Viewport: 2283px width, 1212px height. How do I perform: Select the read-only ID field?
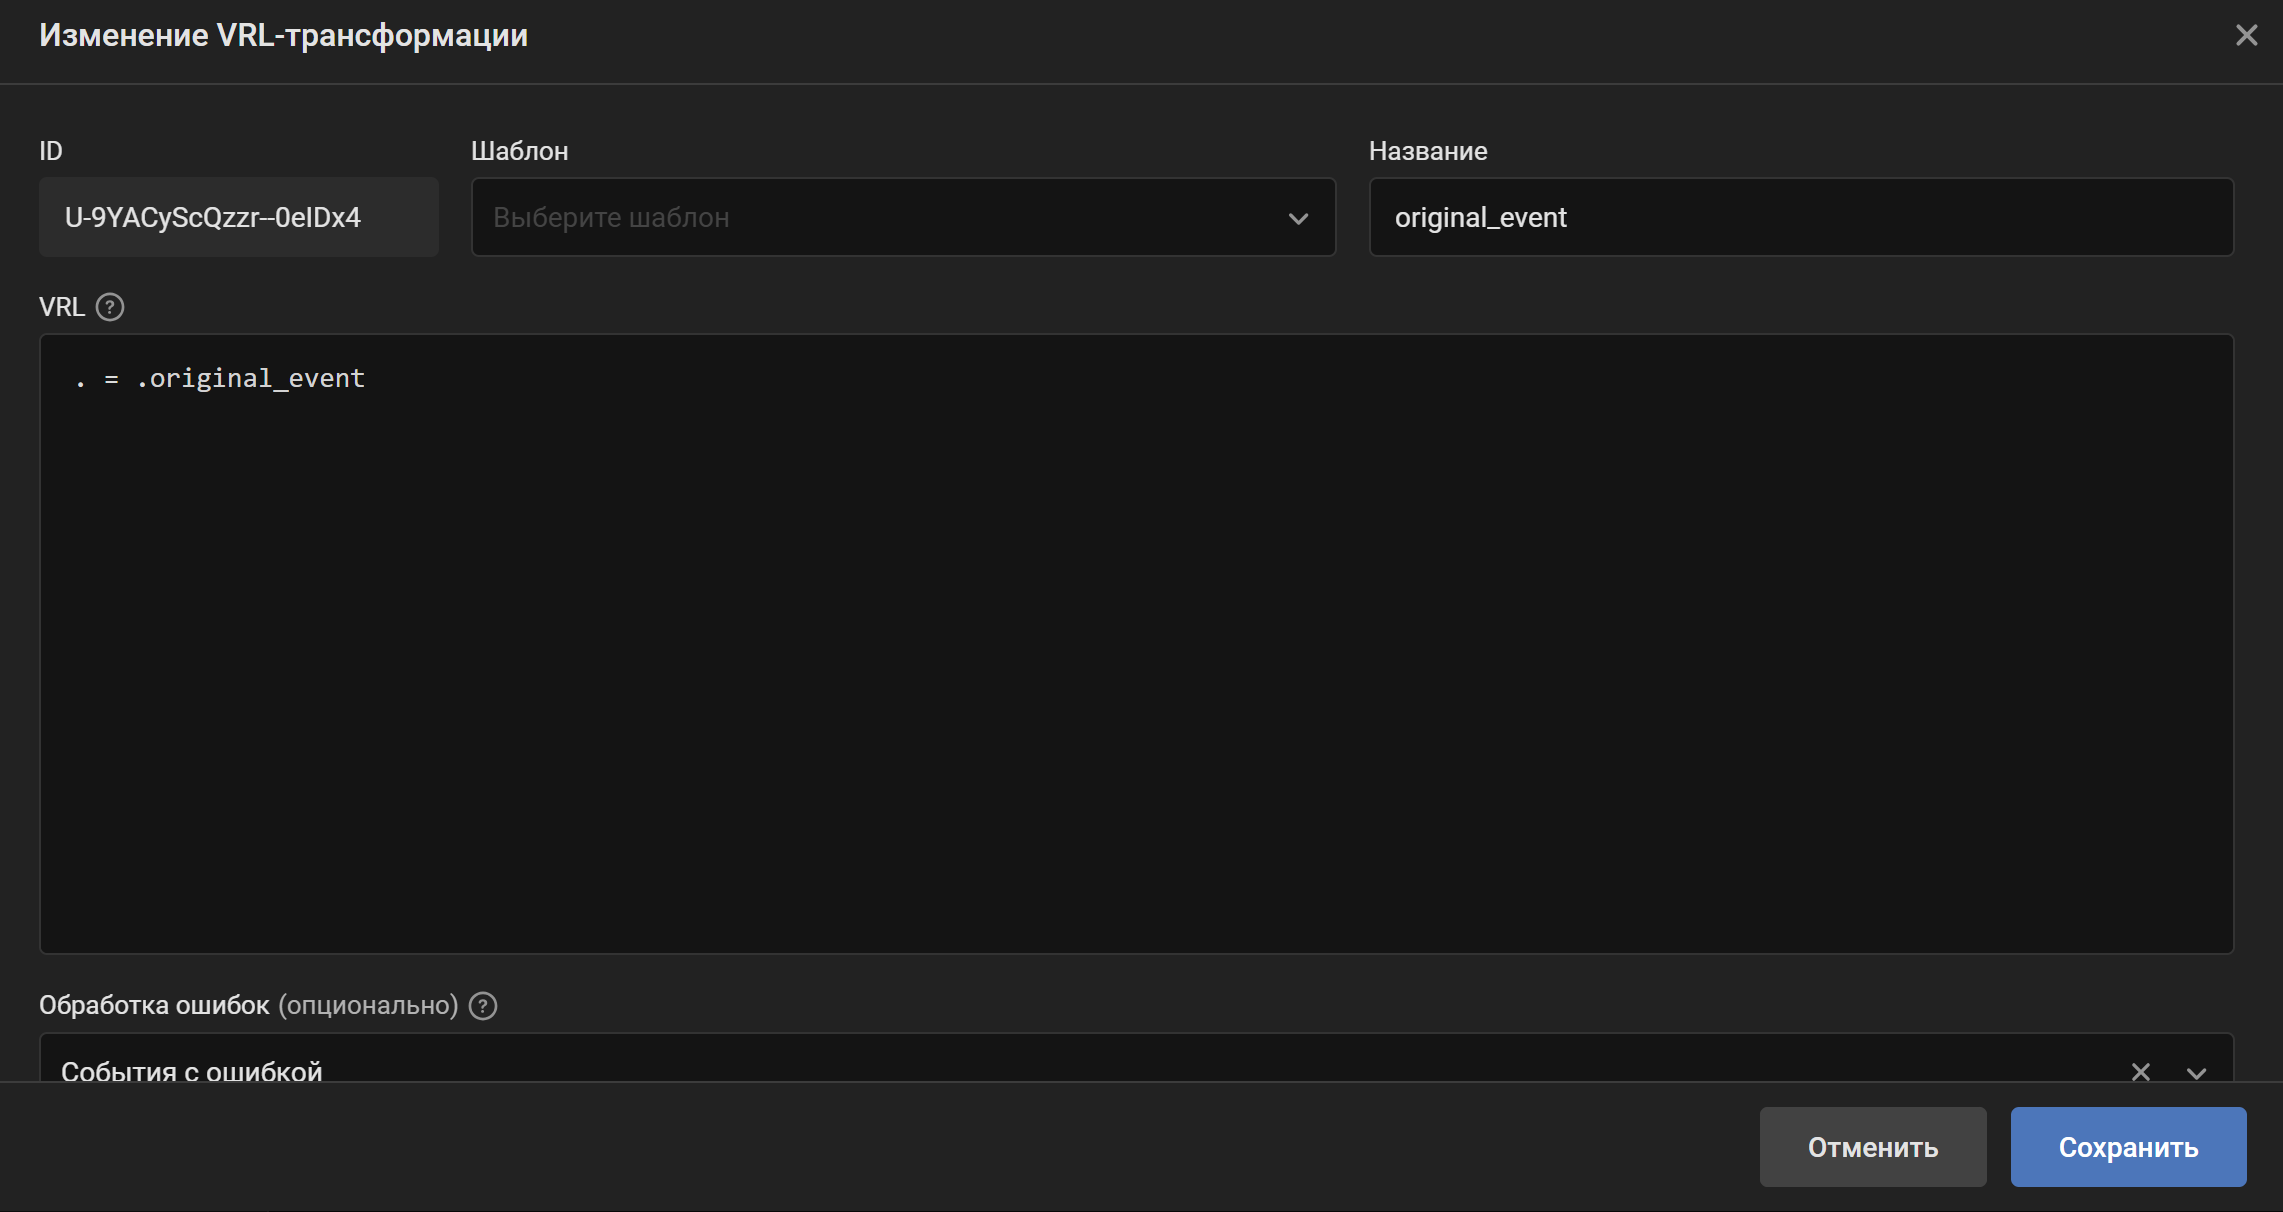point(239,217)
